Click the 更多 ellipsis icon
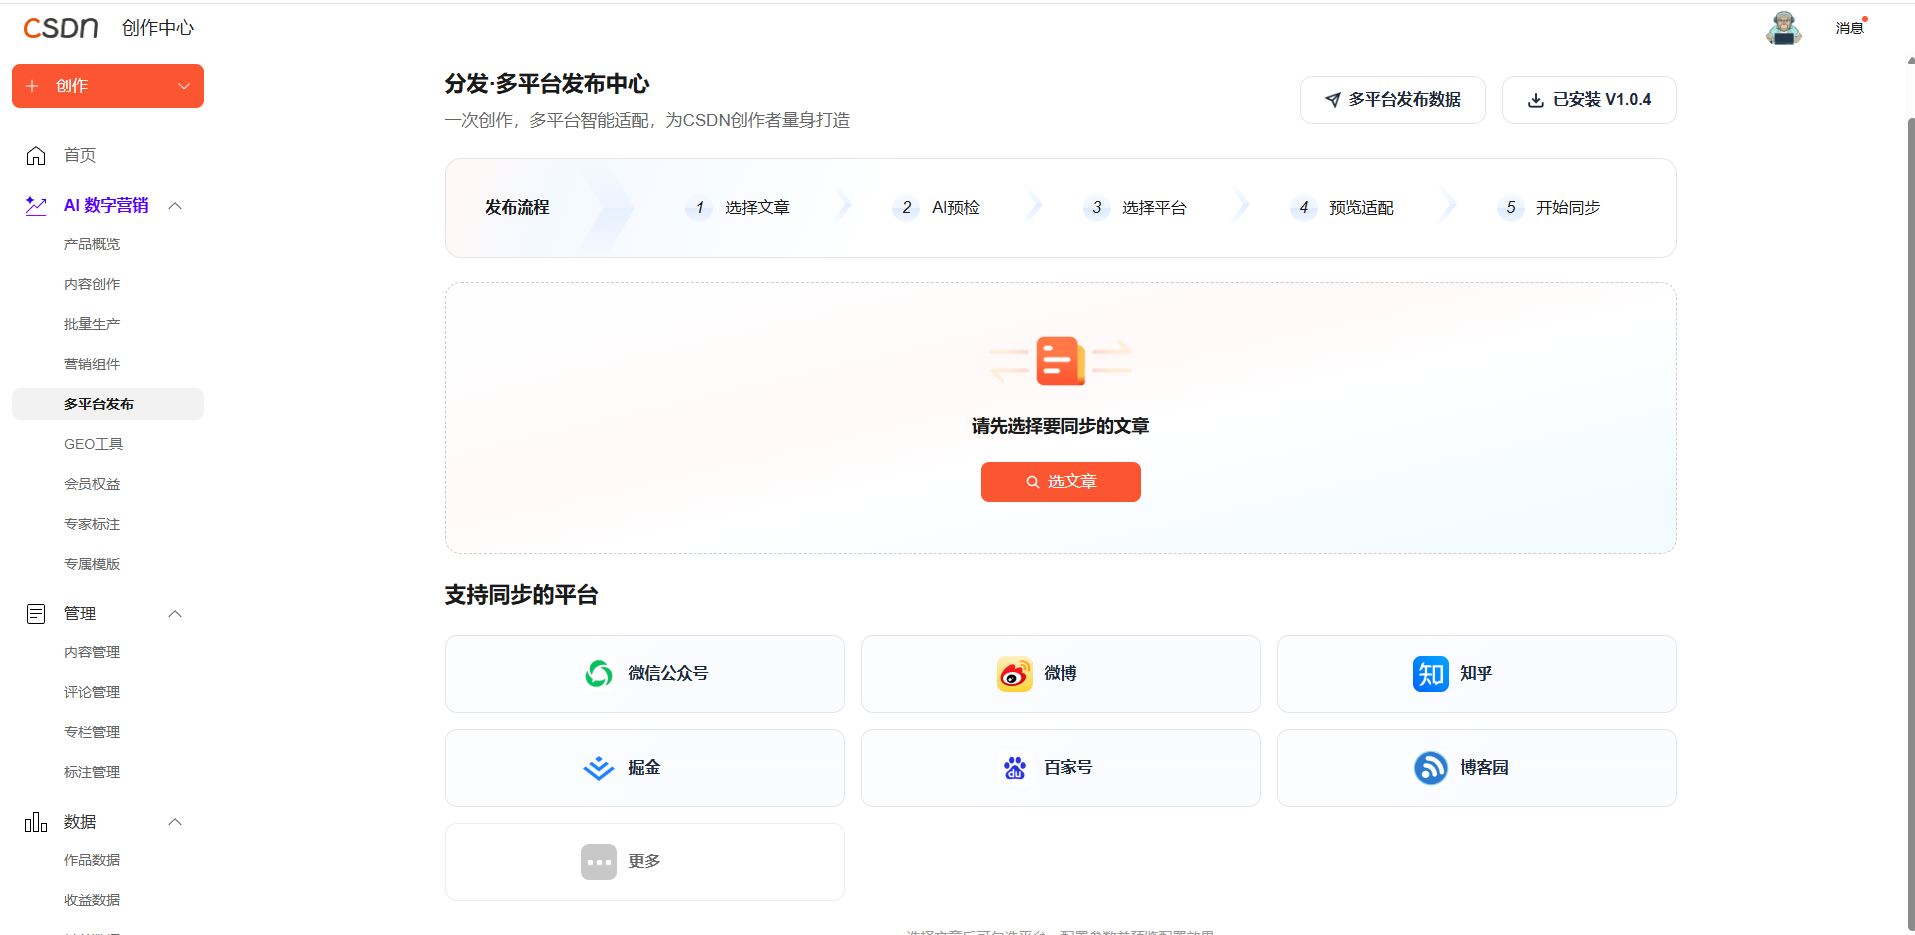The image size is (1915, 935). pos(599,862)
